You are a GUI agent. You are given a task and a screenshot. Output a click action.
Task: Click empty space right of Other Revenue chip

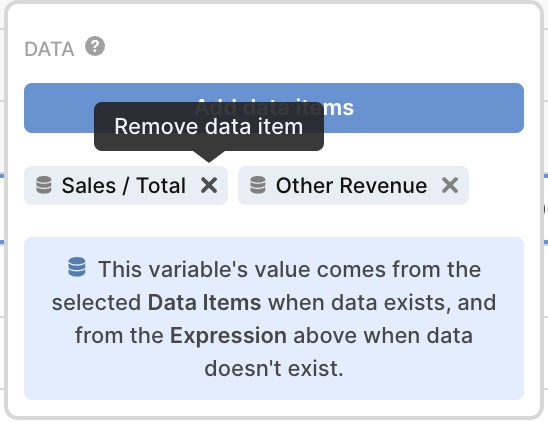pos(496,185)
